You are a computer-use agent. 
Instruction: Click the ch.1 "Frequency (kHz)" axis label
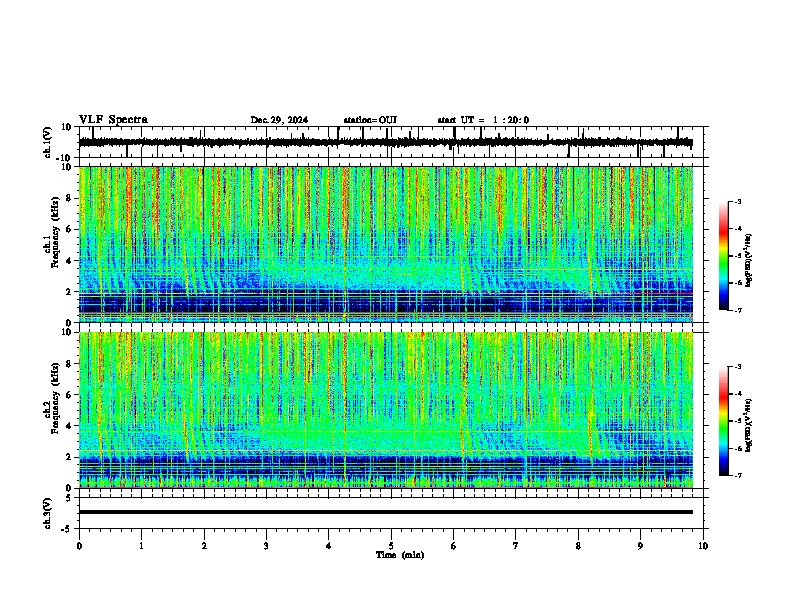point(56,233)
